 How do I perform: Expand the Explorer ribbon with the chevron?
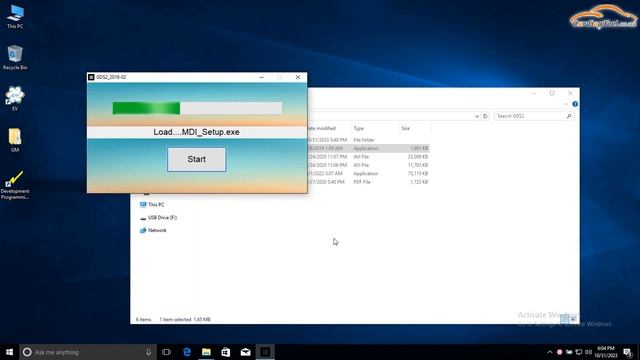click(x=566, y=104)
